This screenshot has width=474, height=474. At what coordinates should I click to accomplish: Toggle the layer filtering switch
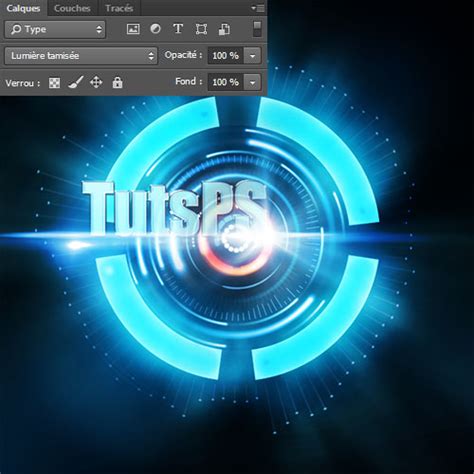(257, 29)
